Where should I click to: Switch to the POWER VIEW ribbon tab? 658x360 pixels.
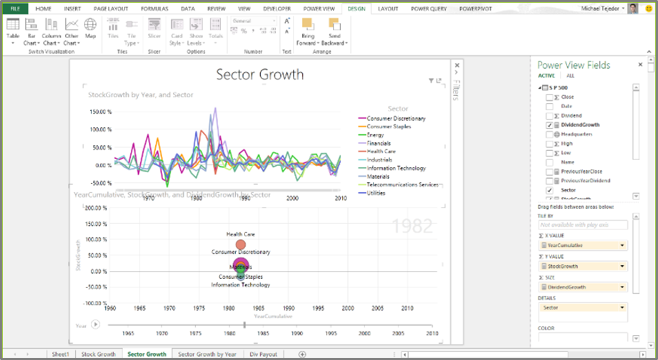pos(319,8)
